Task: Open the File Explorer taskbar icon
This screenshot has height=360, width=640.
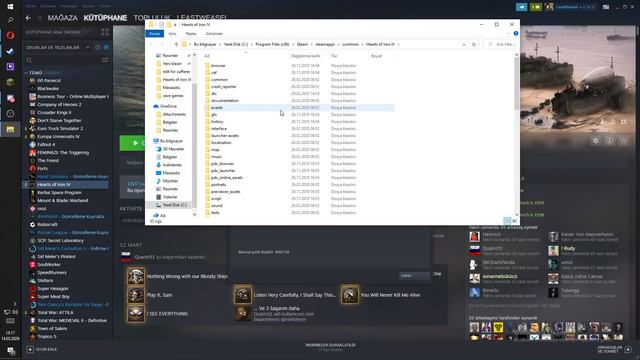Action: (10, 129)
